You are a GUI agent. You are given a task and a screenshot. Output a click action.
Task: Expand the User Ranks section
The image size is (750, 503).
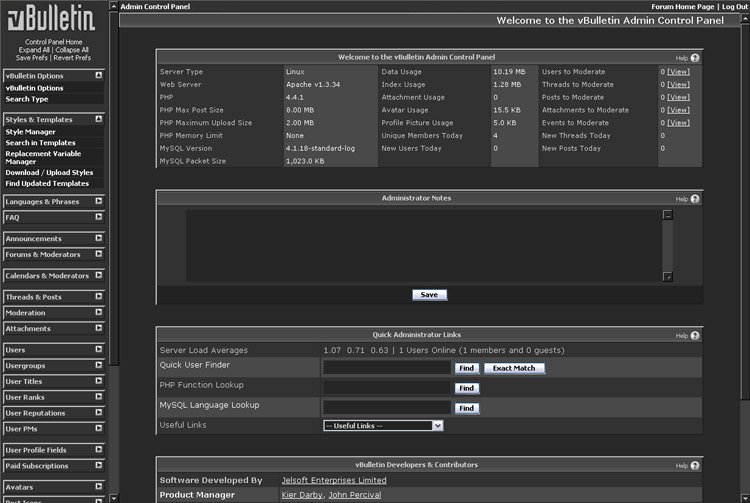click(x=99, y=396)
